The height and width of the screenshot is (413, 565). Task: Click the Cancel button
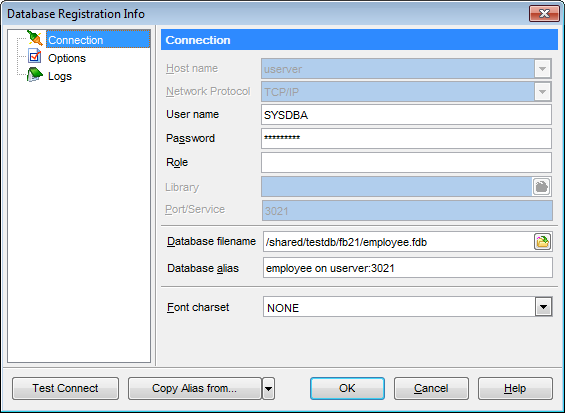tap(431, 388)
